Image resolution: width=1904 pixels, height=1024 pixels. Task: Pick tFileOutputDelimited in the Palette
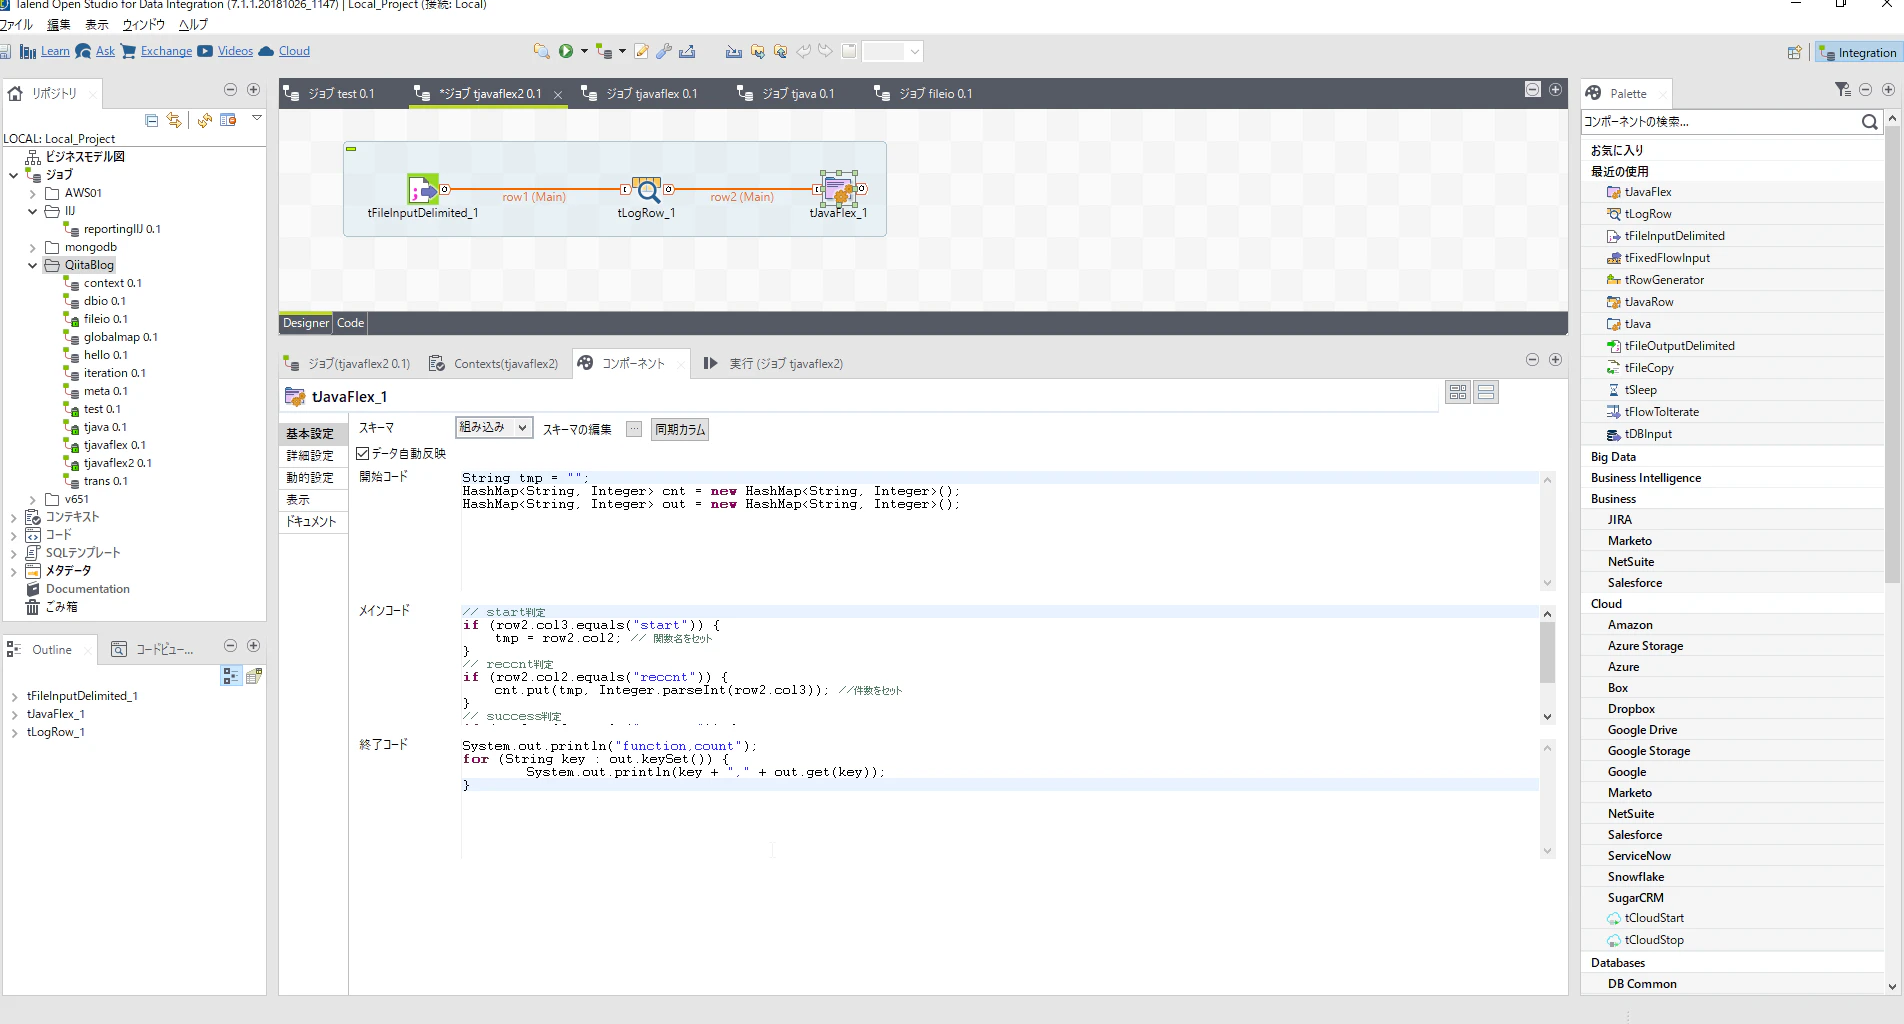click(x=1679, y=346)
